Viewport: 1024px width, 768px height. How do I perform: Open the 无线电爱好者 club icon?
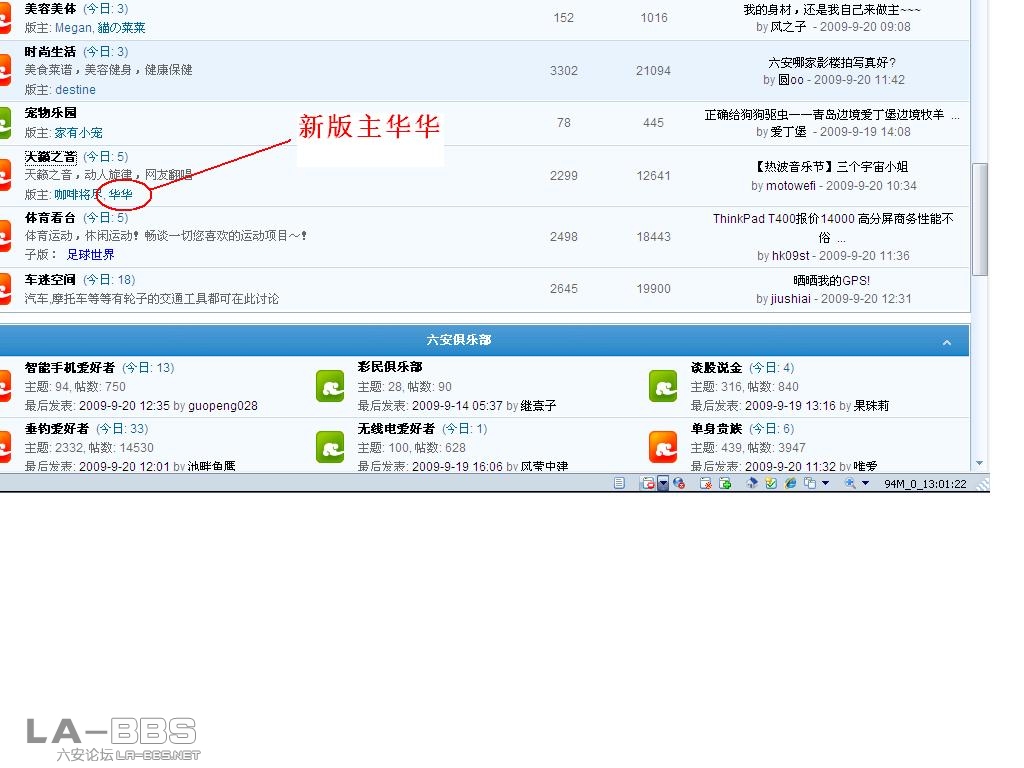coord(330,448)
